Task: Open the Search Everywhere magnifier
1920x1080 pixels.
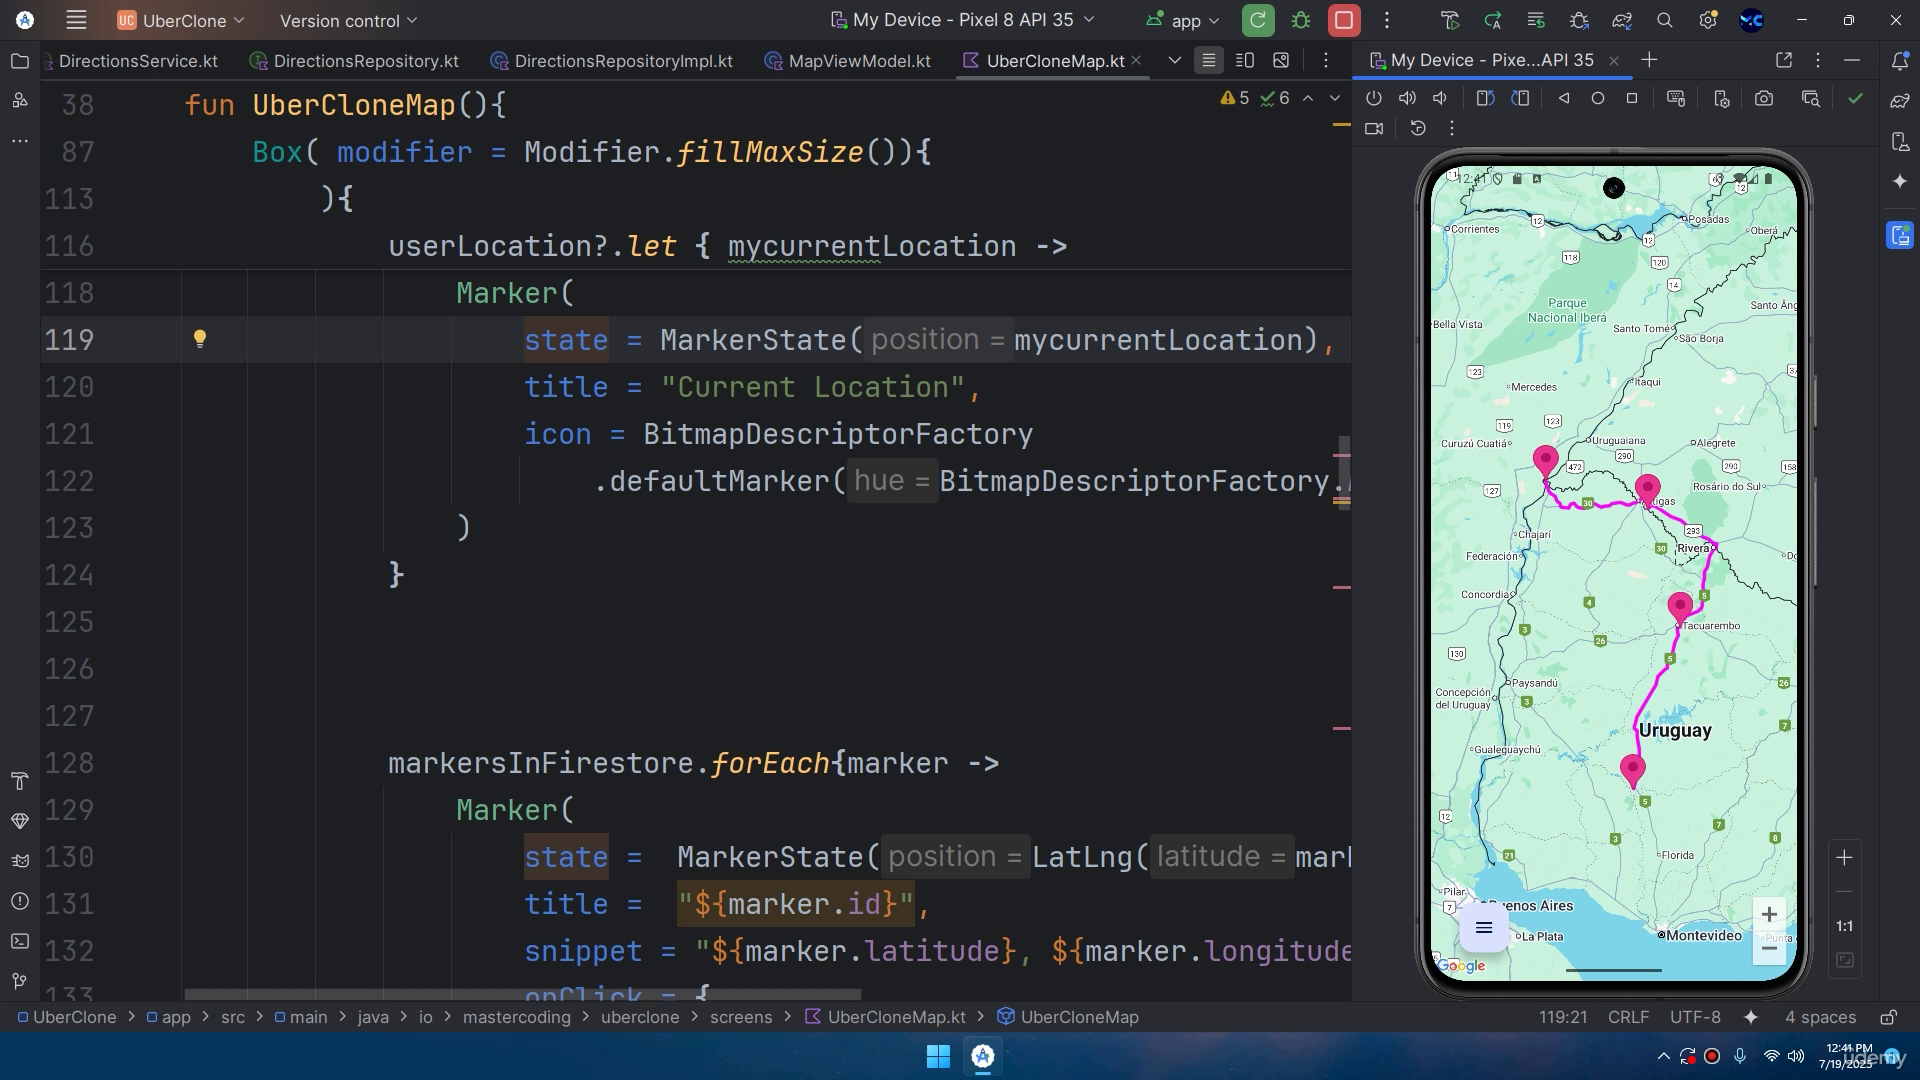Action: click(1665, 20)
